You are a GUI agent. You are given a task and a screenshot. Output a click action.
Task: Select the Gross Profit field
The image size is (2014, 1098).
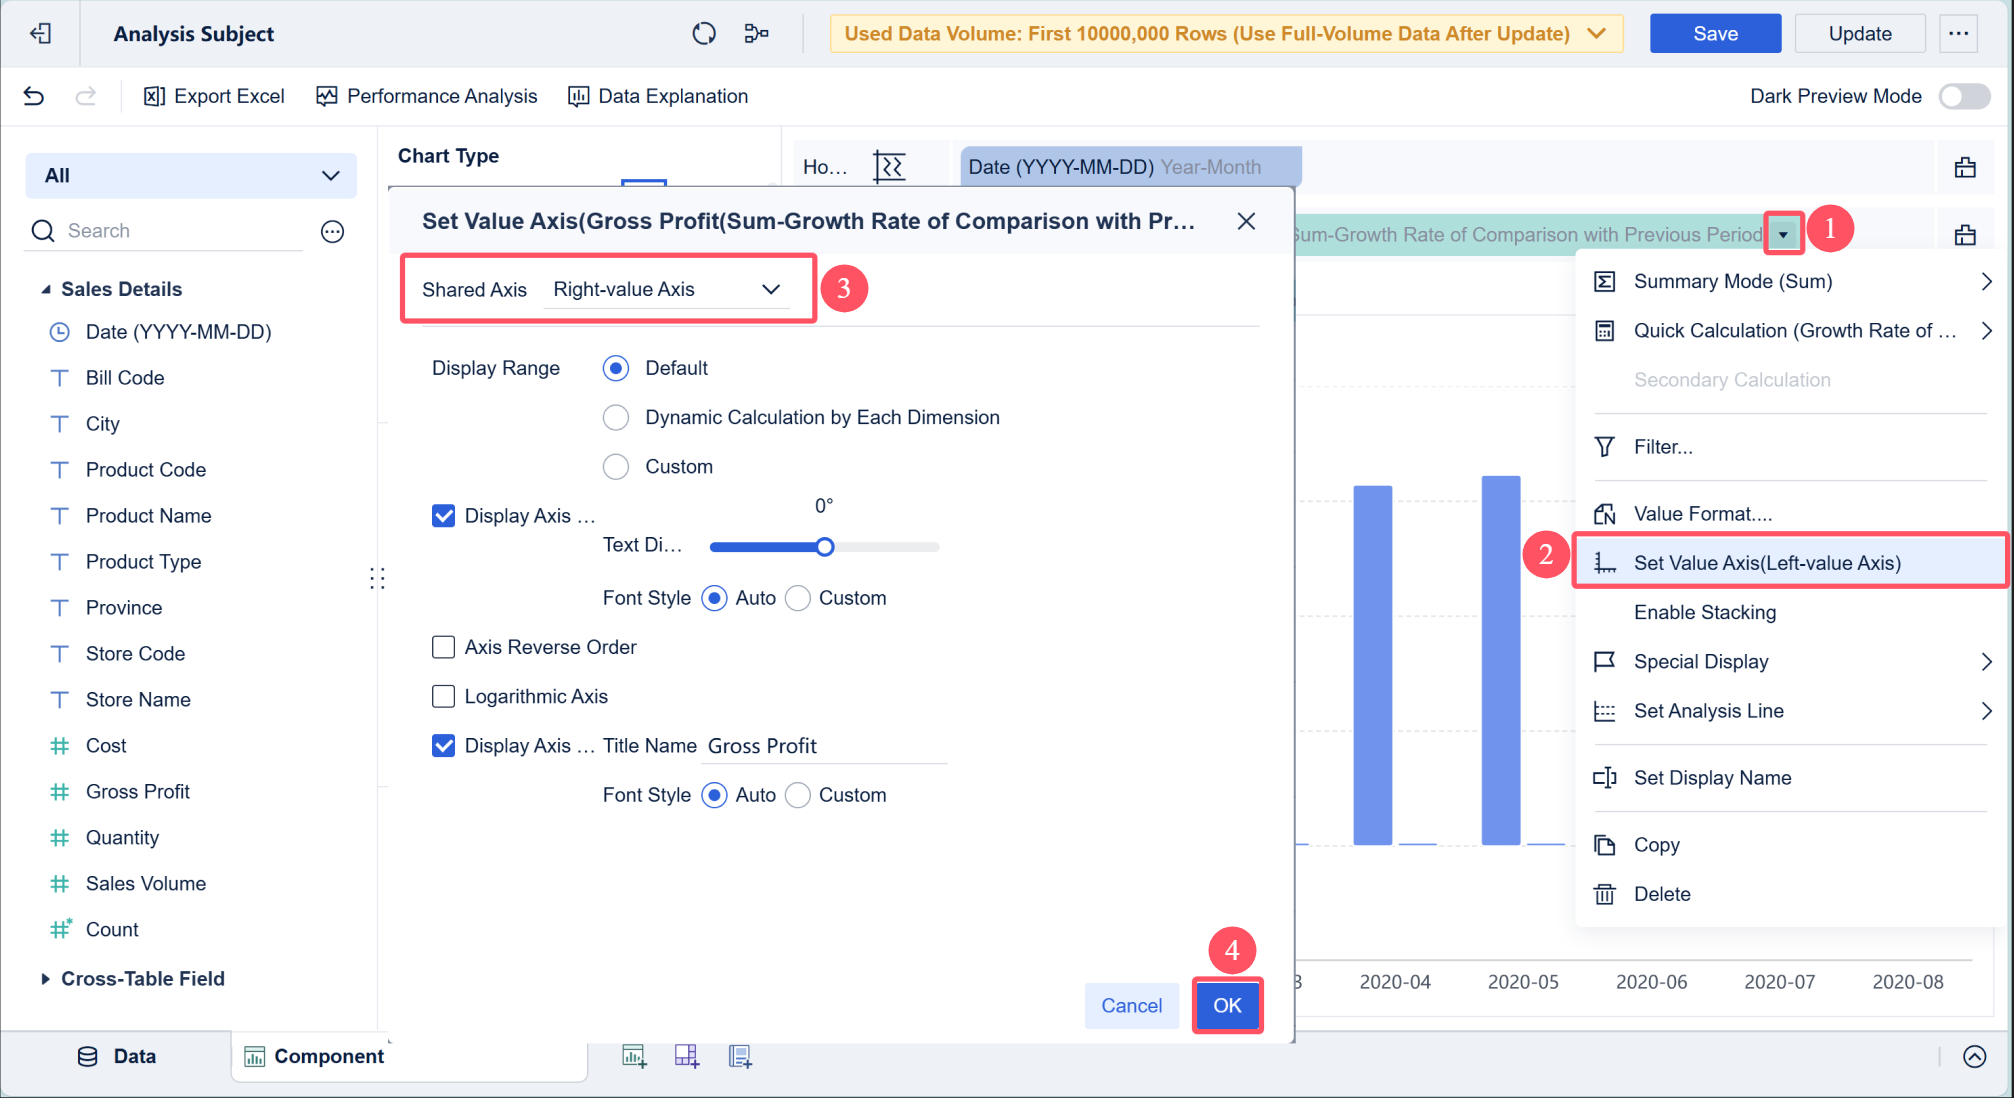point(138,792)
